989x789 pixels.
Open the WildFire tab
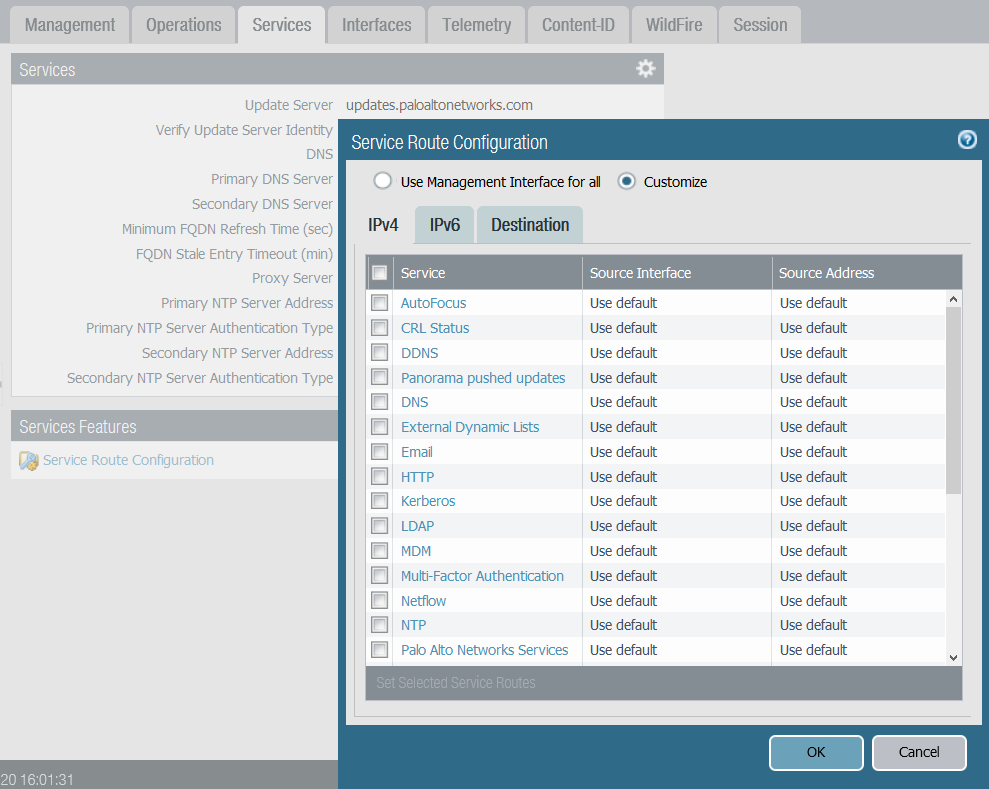click(x=674, y=25)
